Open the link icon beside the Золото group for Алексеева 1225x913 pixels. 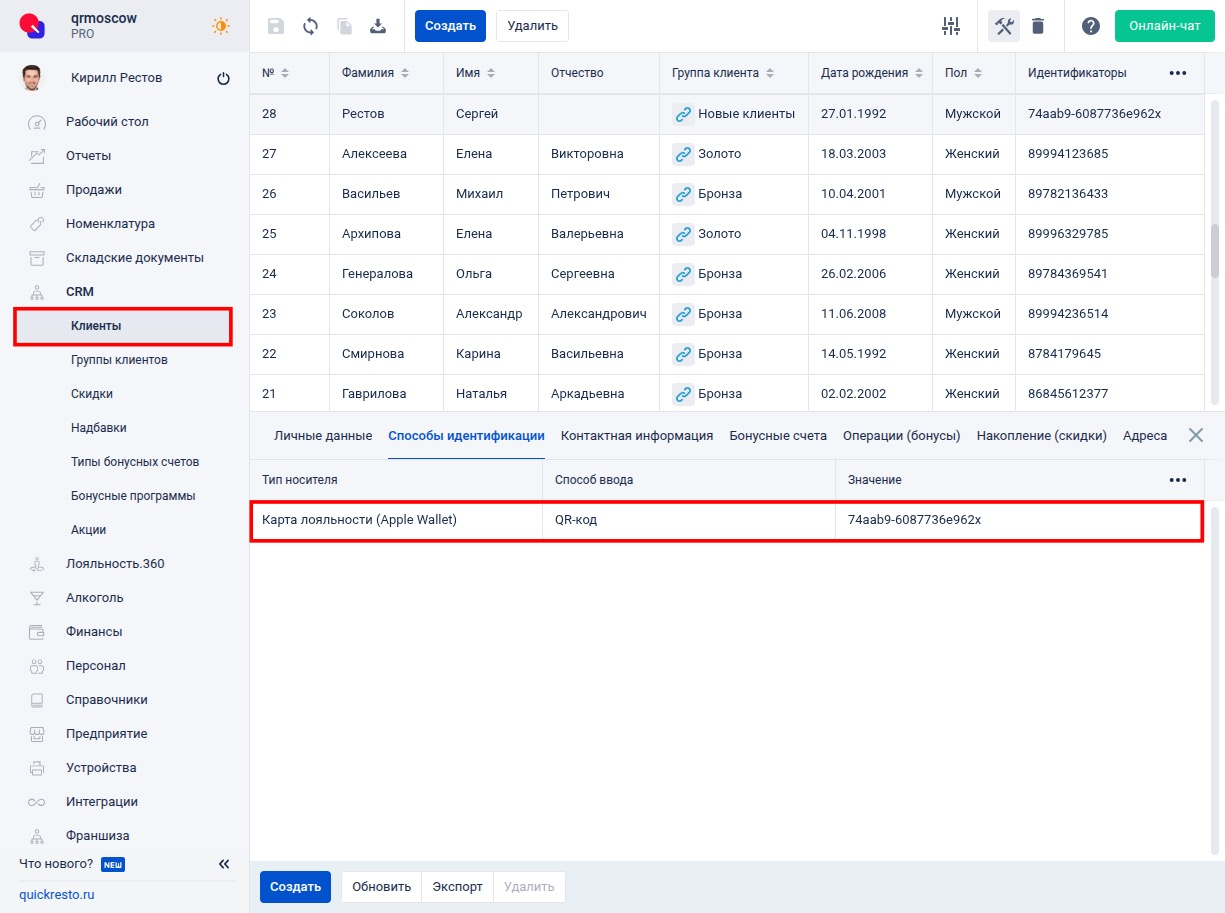(x=683, y=154)
